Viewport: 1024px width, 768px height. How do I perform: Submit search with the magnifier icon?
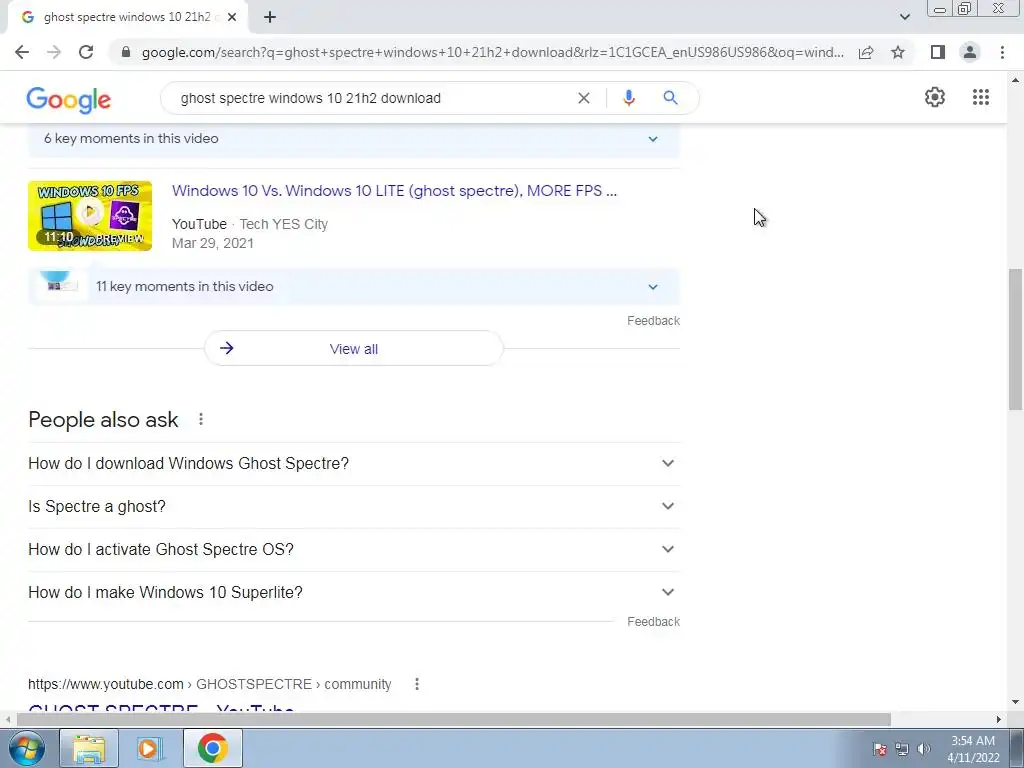(x=670, y=98)
